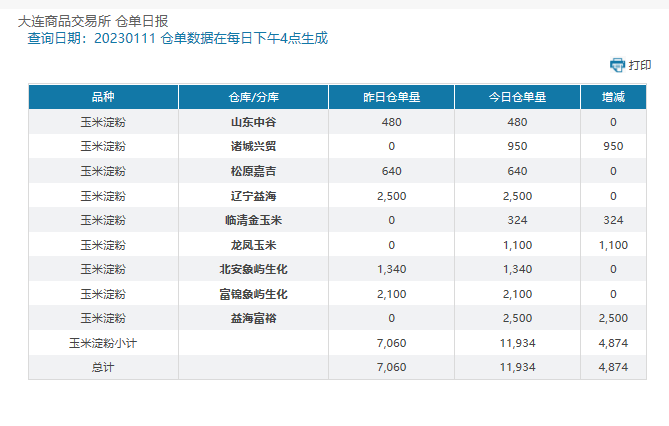Click the printer icon

click(617, 65)
